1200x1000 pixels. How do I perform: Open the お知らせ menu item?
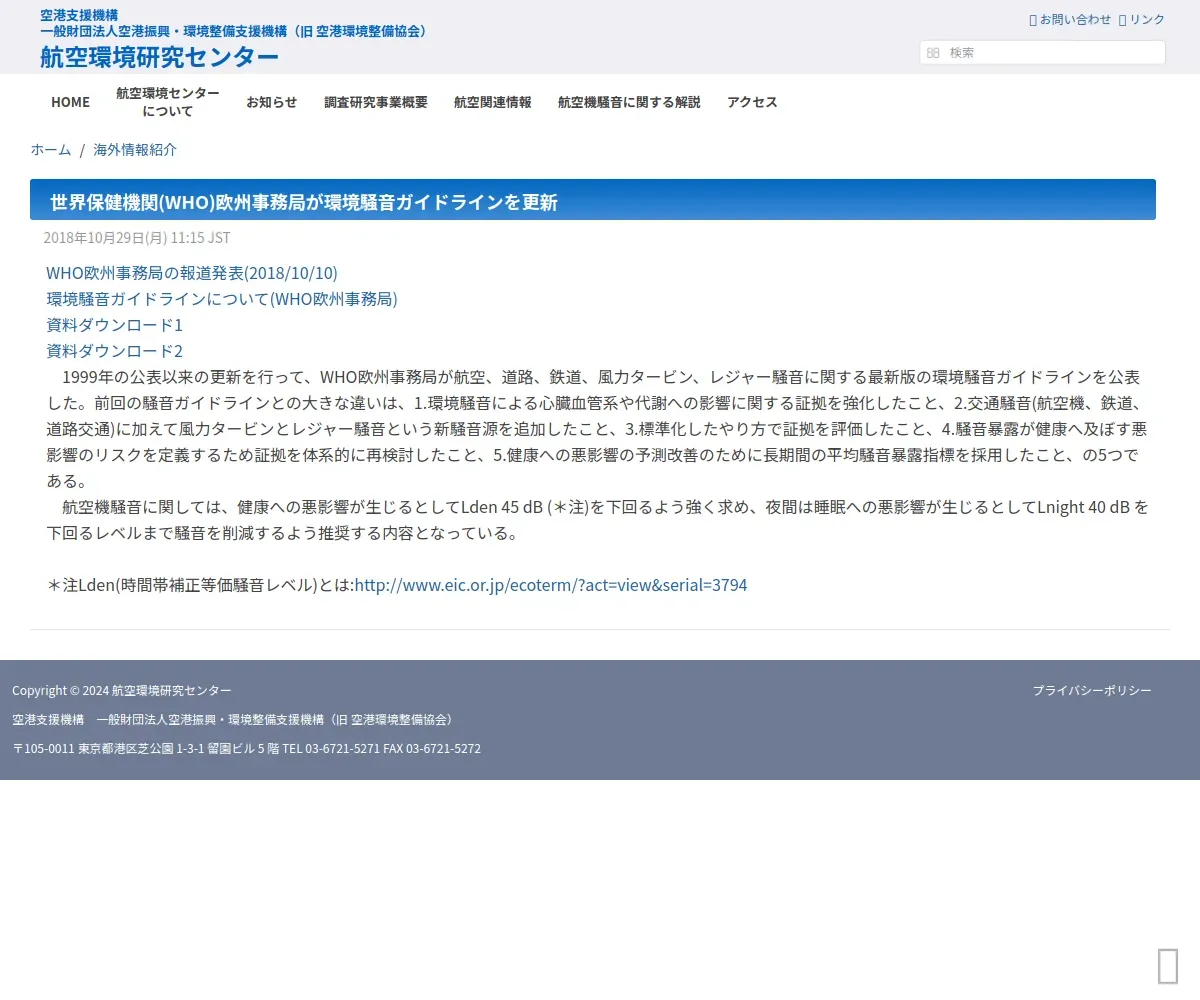(272, 102)
